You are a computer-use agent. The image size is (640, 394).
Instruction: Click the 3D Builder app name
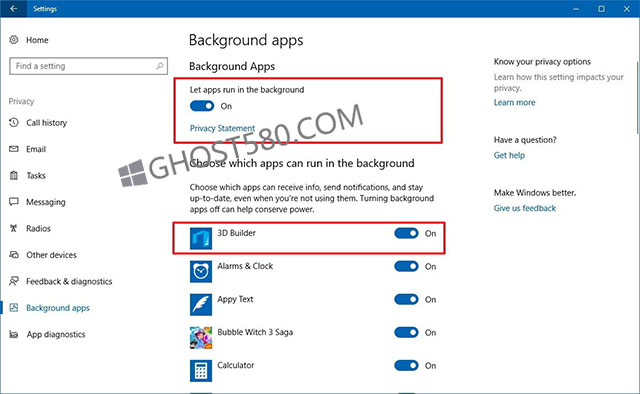click(236, 233)
